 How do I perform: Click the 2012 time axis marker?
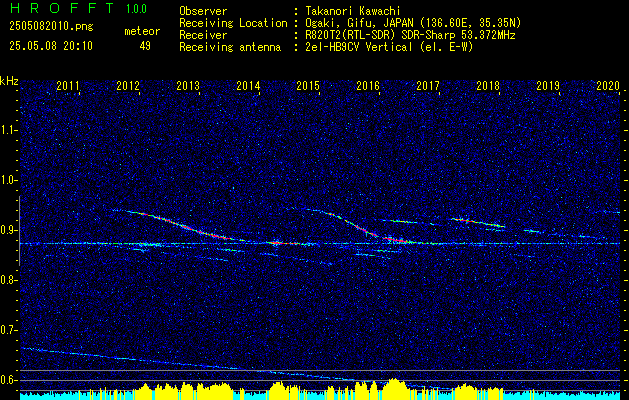pyautogui.click(x=128, y=85)
